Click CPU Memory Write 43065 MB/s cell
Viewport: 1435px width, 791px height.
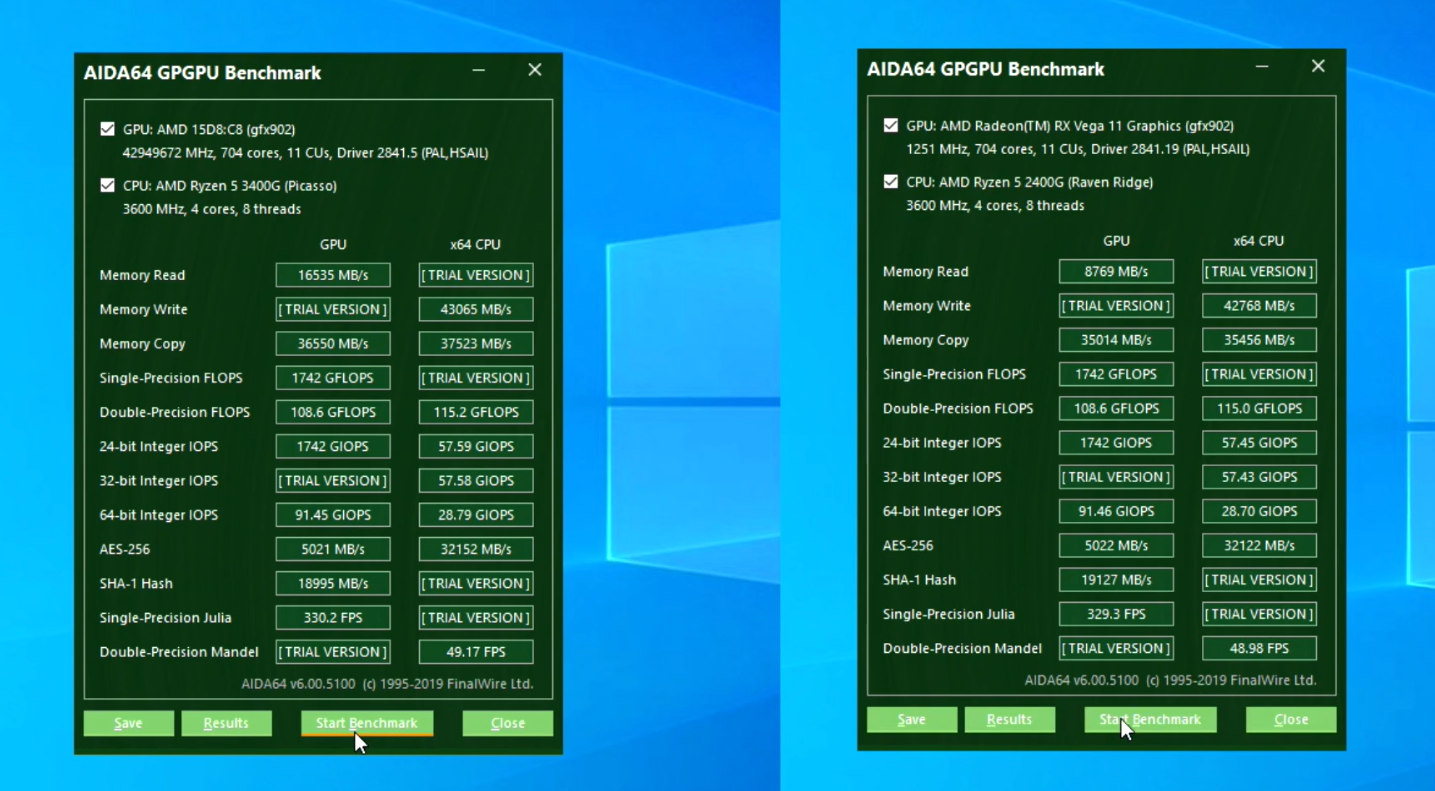tap(476, 309)
